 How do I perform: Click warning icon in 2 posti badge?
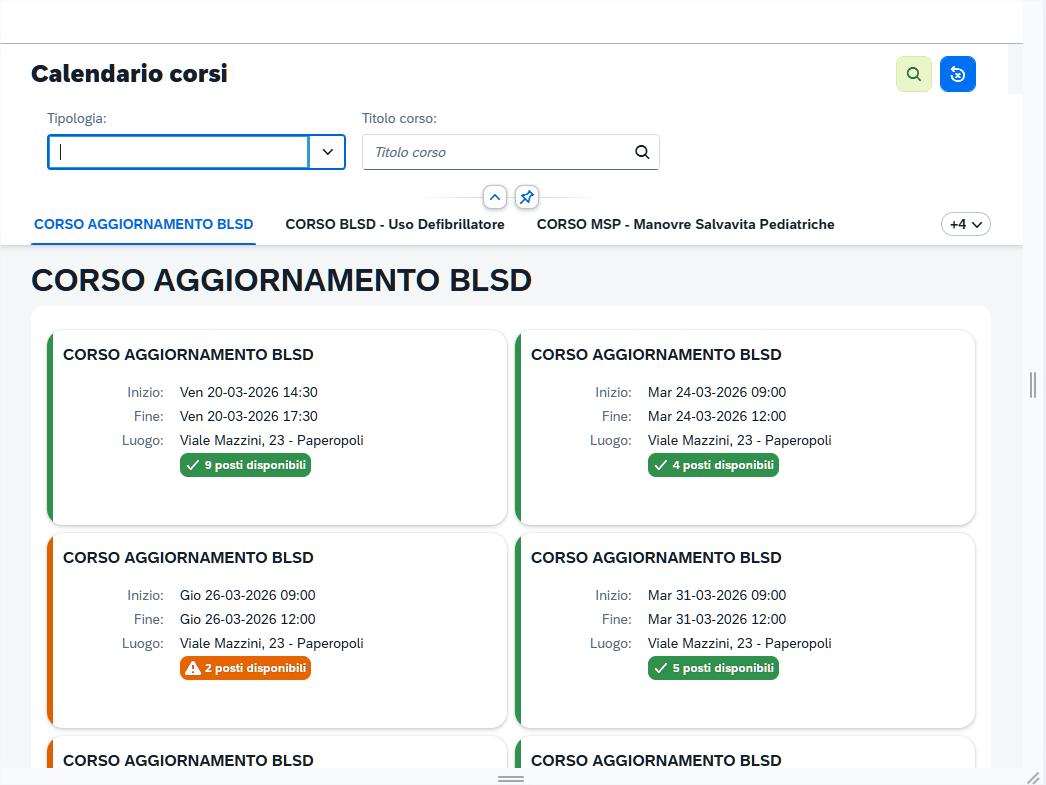tap(193, 668)
